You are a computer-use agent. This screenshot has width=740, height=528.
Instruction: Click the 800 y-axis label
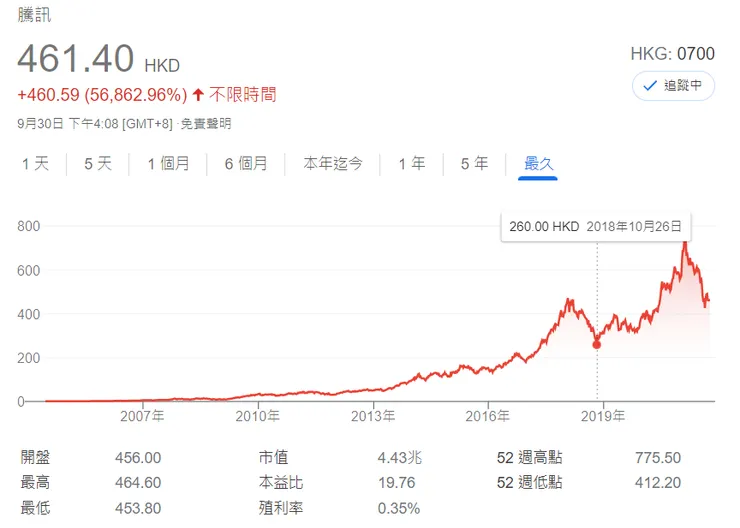pos(28,226)
